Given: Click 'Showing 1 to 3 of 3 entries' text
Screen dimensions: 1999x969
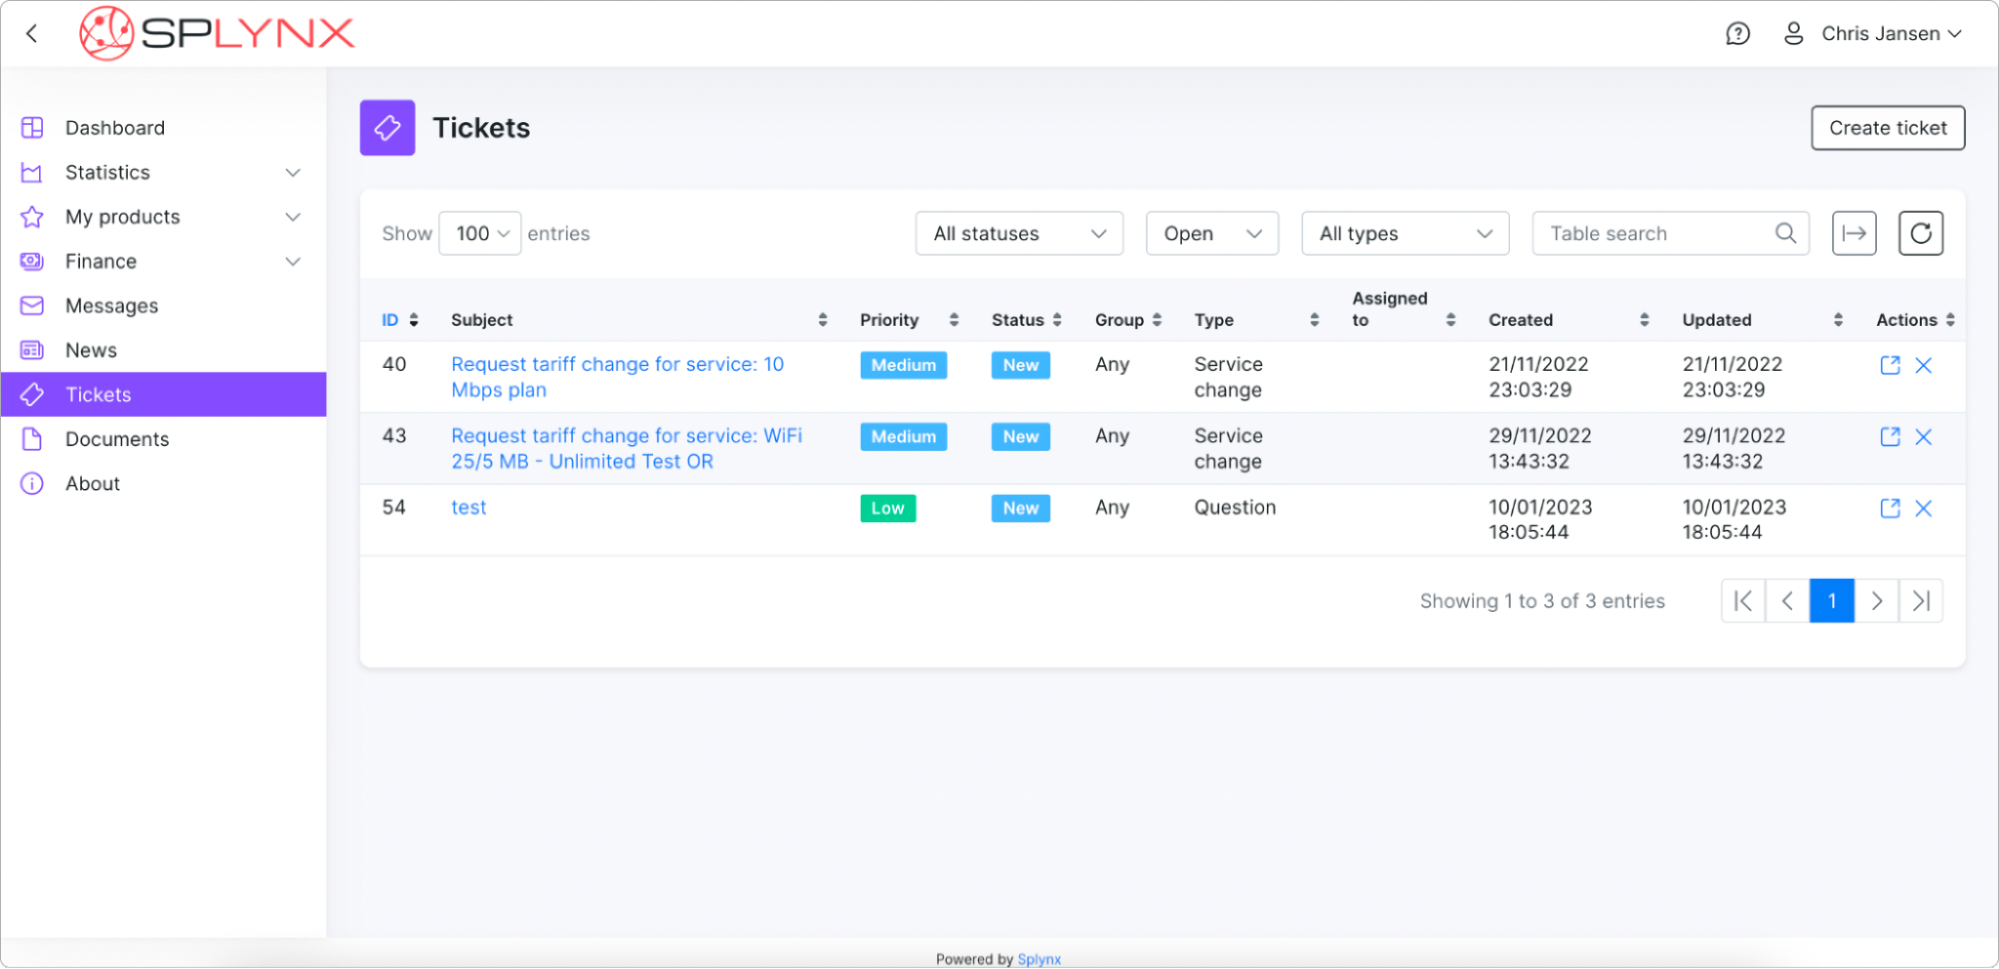Looking at the screenshot, I should coord(1542,601).
